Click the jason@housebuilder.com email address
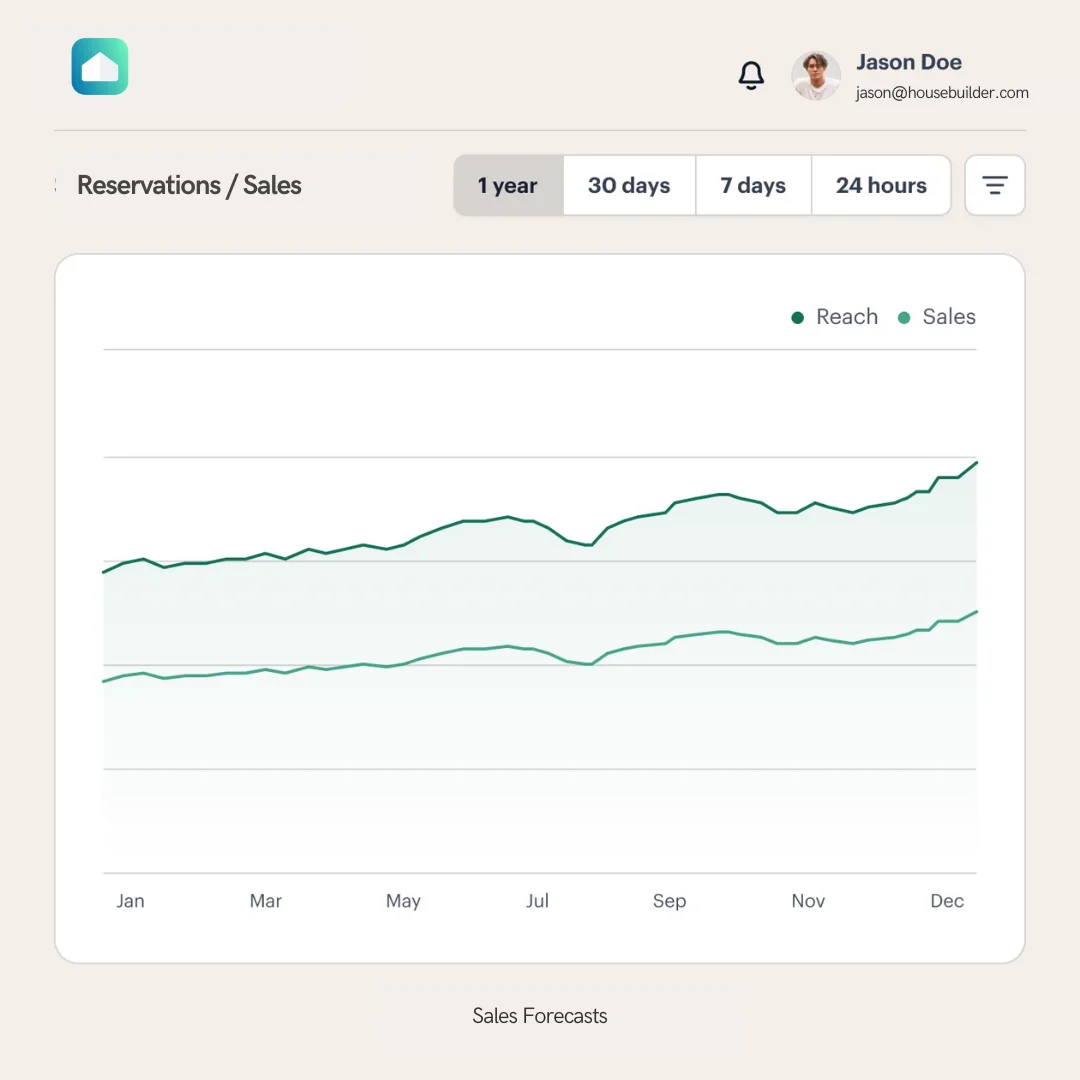 [942, 93]
